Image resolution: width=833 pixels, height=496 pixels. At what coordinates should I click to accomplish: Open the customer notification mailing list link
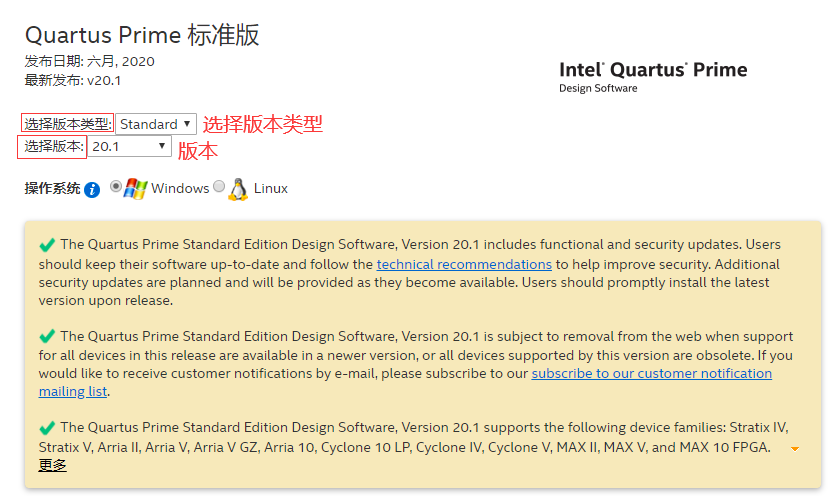pyautogui.click(x=651, y=374)
